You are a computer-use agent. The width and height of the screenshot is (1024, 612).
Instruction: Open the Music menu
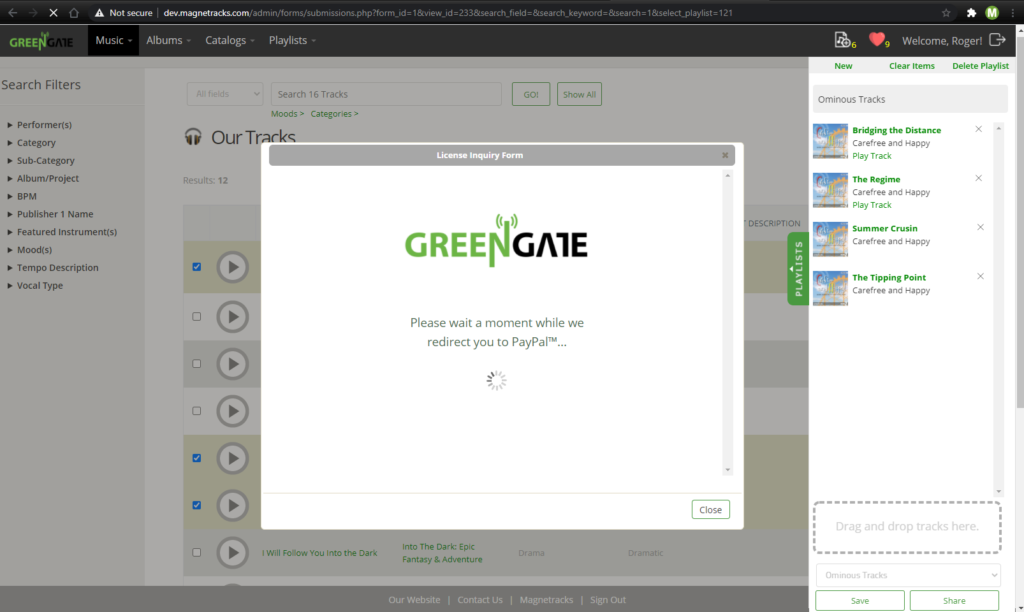114,40
